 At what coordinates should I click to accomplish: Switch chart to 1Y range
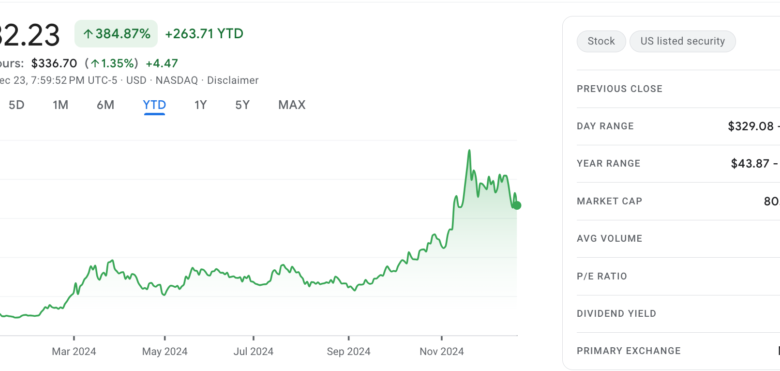point(200,105)
